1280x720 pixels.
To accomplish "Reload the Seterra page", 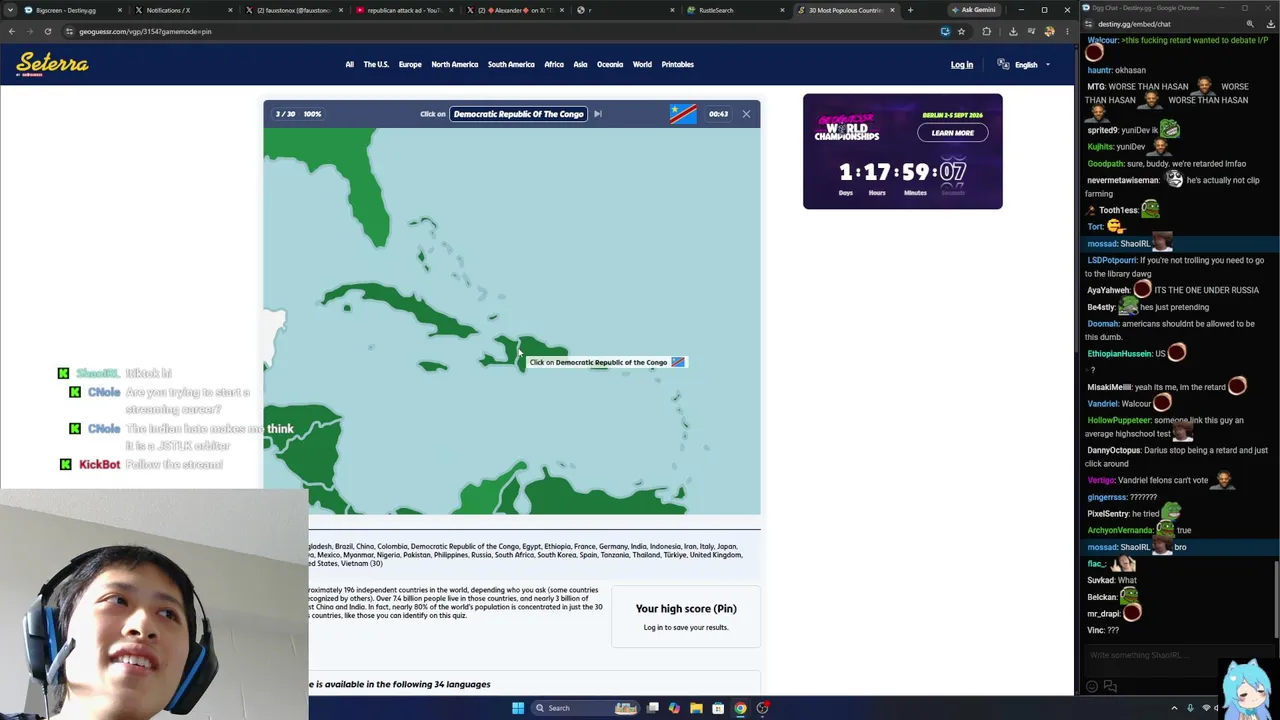I will (47, 31).
